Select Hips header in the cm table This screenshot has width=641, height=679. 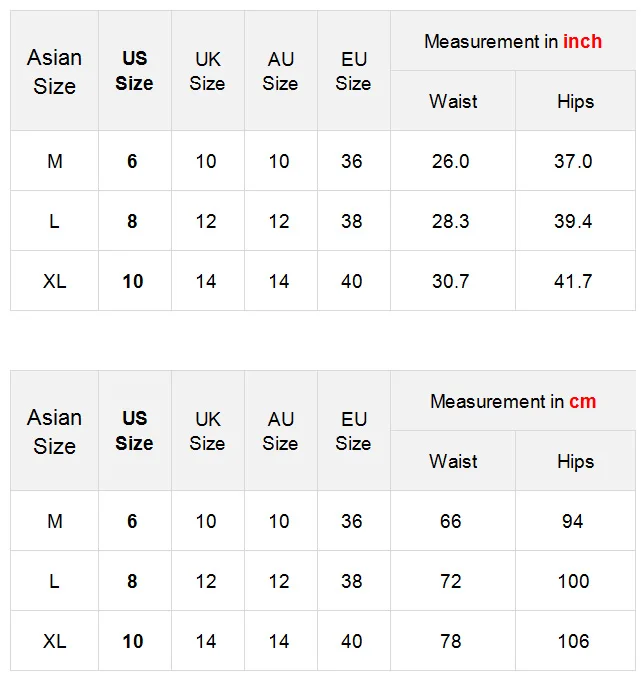[x=575, y=461]
